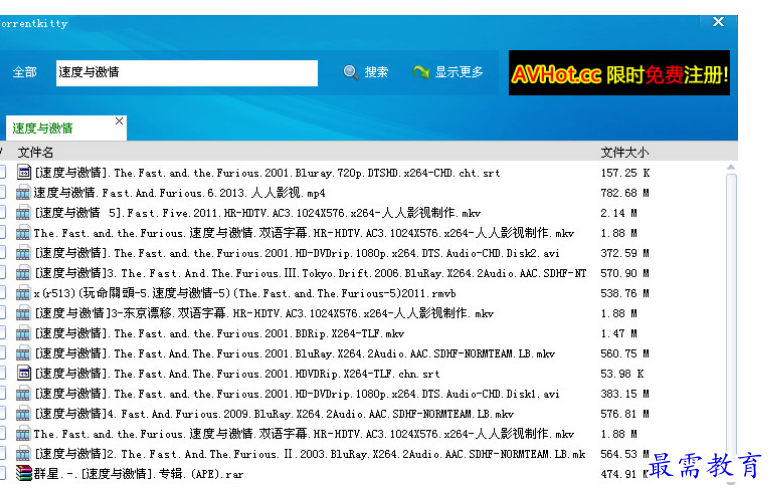
Task: Tick checkbox for Fast.And.Furious.6.2013 mp4 row
Action: tap(2, 193)
